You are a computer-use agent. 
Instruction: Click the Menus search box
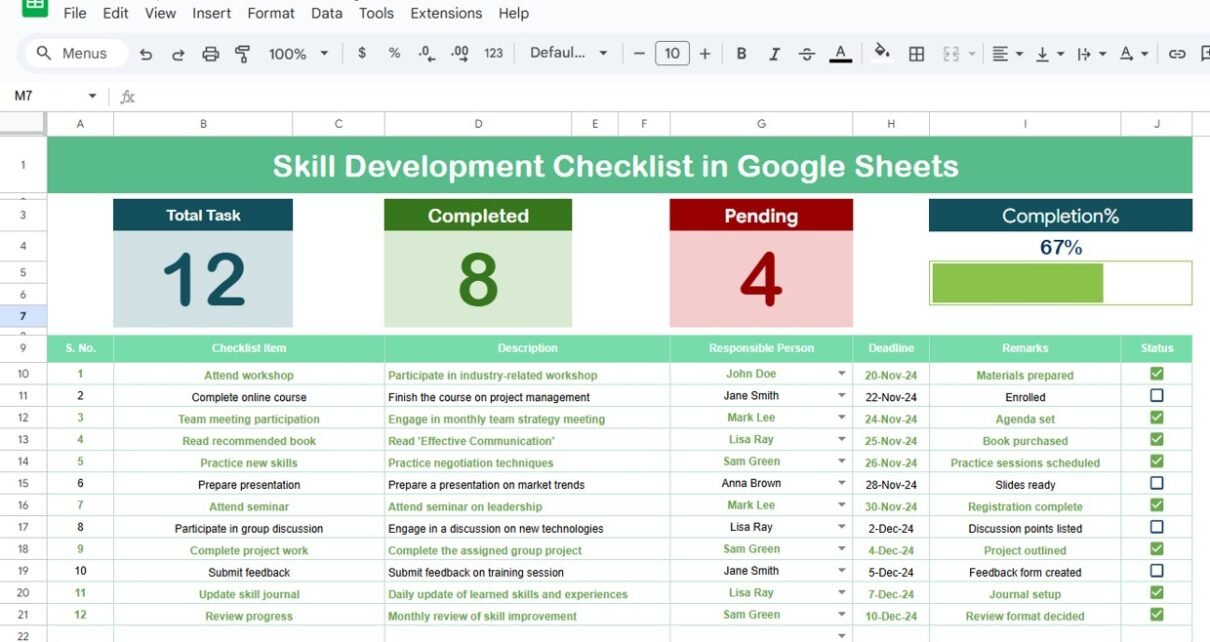[x=76, y=53]
